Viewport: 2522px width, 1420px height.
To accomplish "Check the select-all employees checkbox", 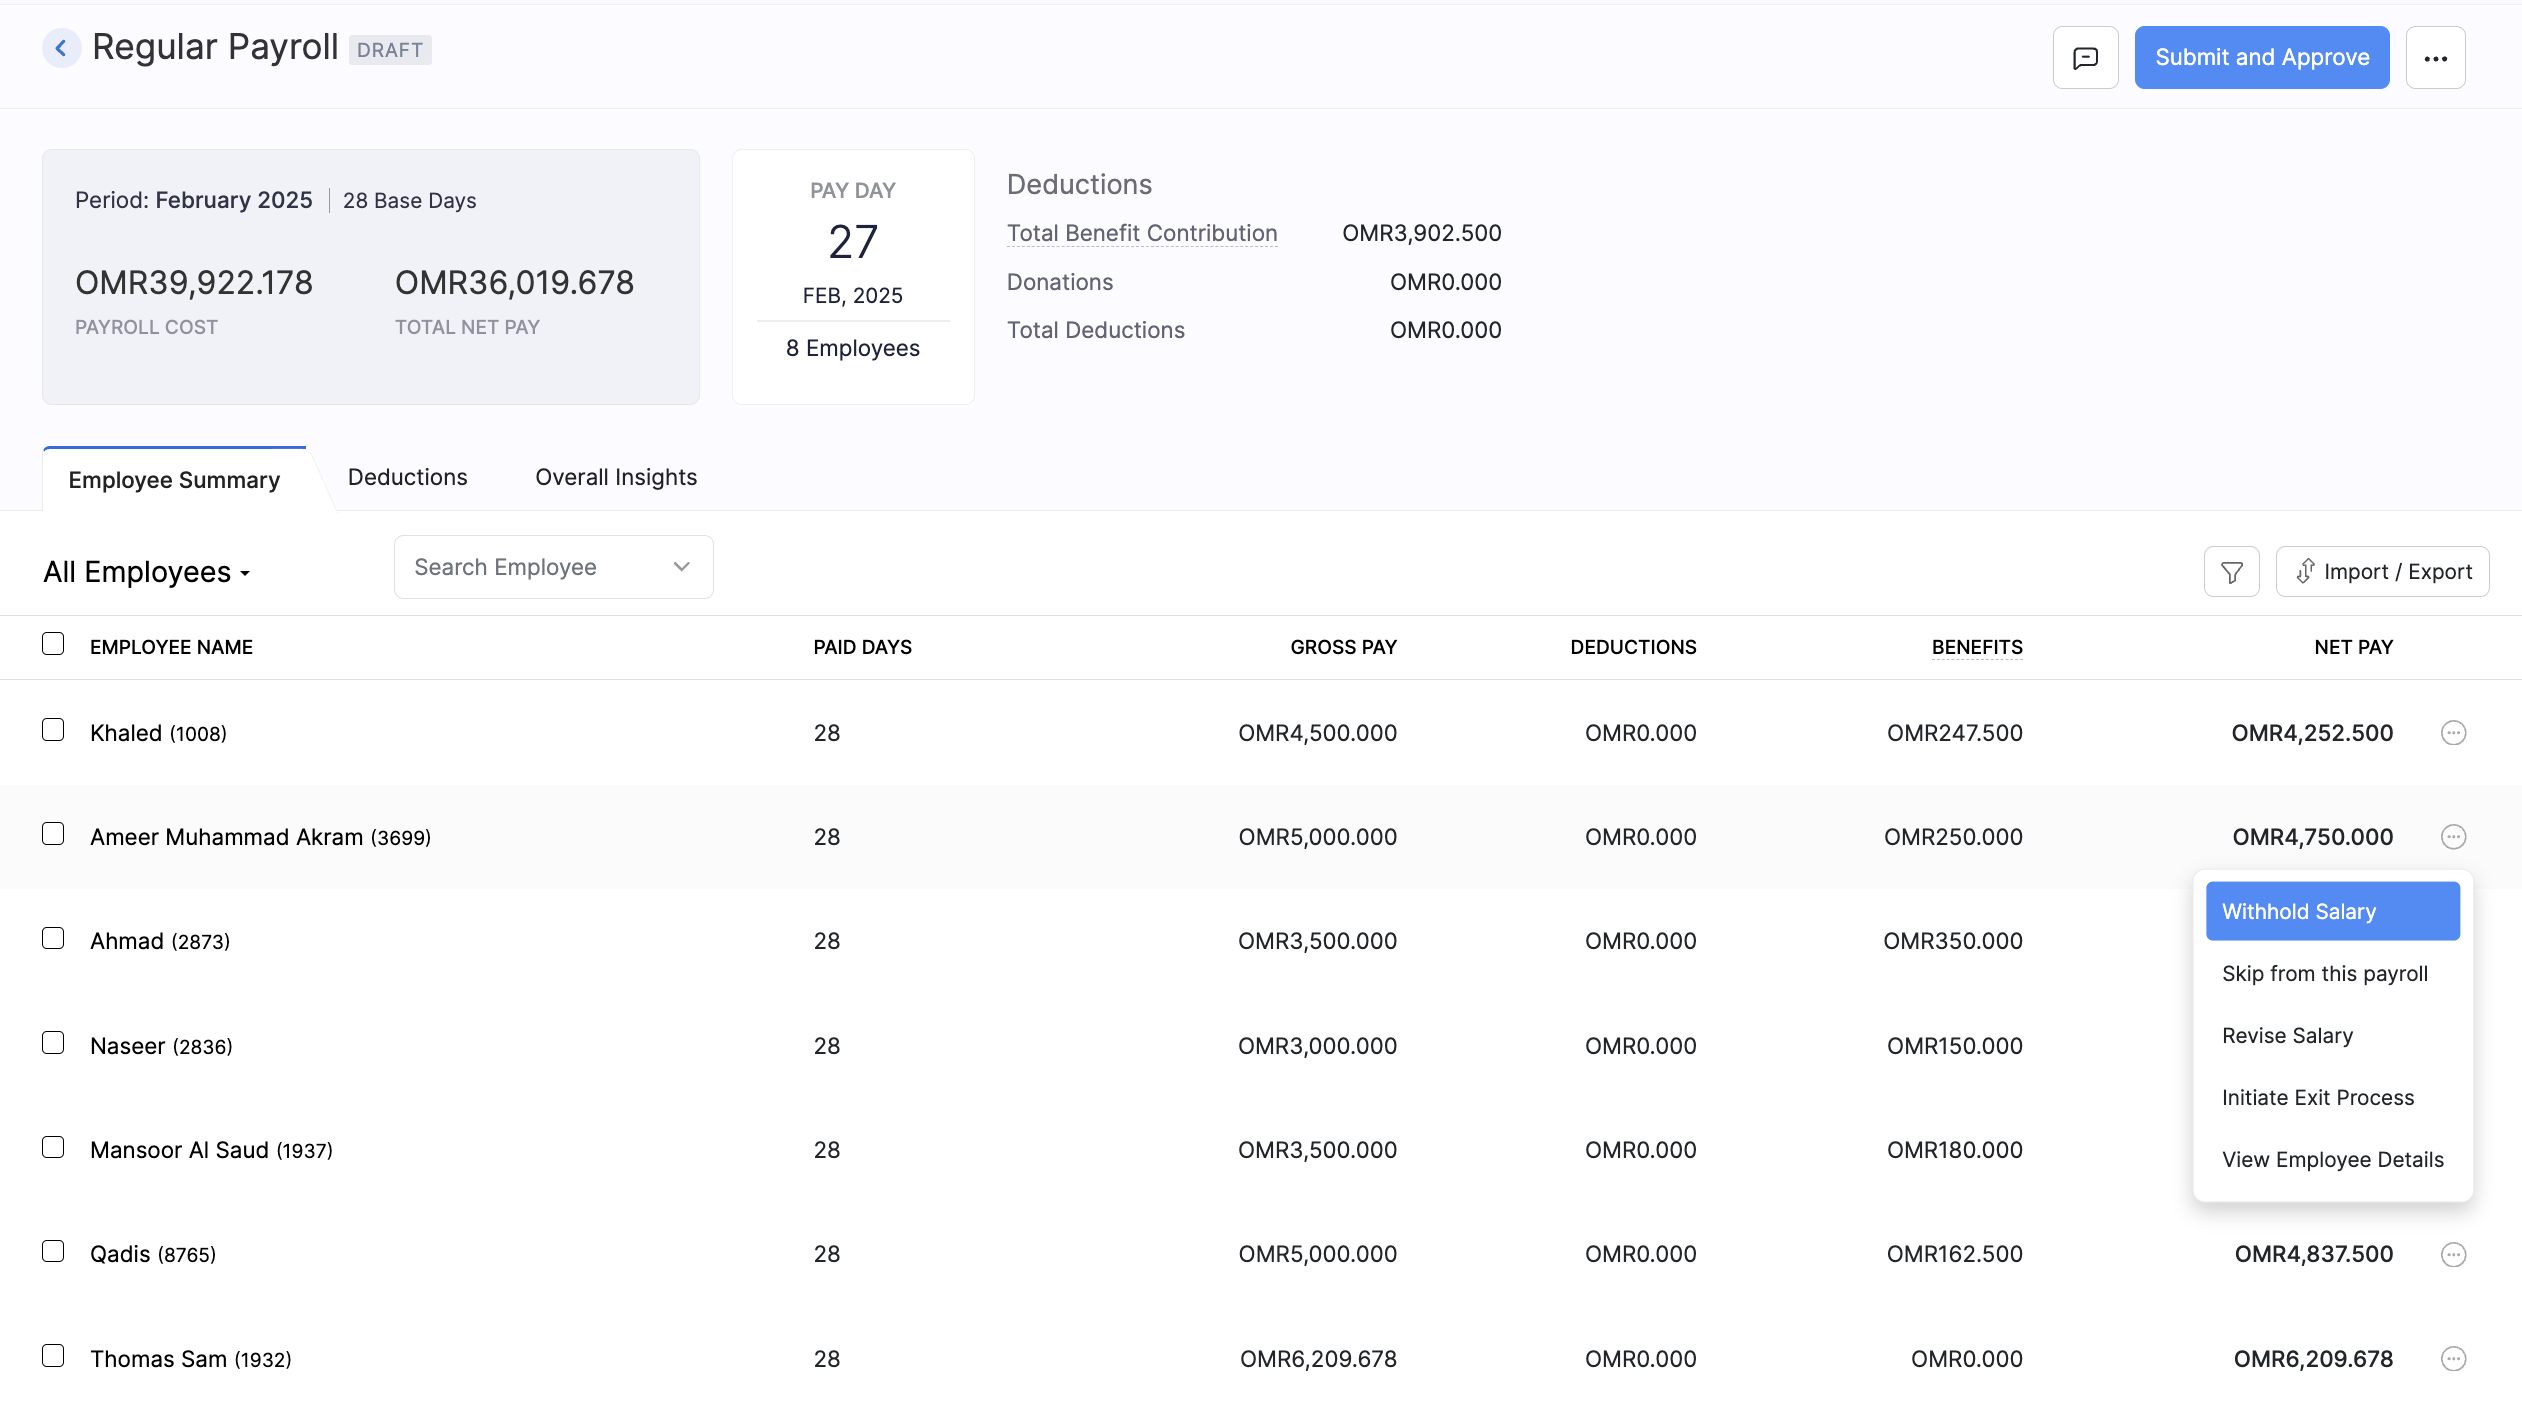I will pos(53,644).
